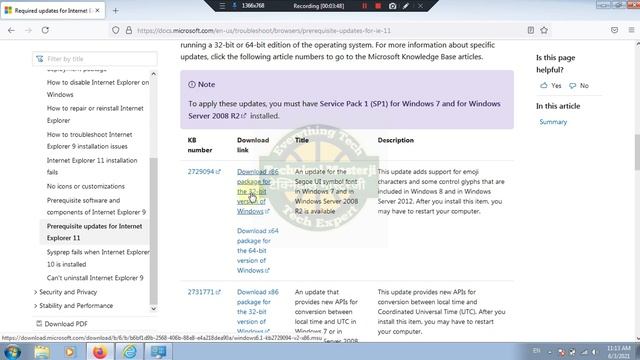This screenshot has width=640, height=360.
Task: Expand the Security and Privacy section
Action: [x=68, y=292]
